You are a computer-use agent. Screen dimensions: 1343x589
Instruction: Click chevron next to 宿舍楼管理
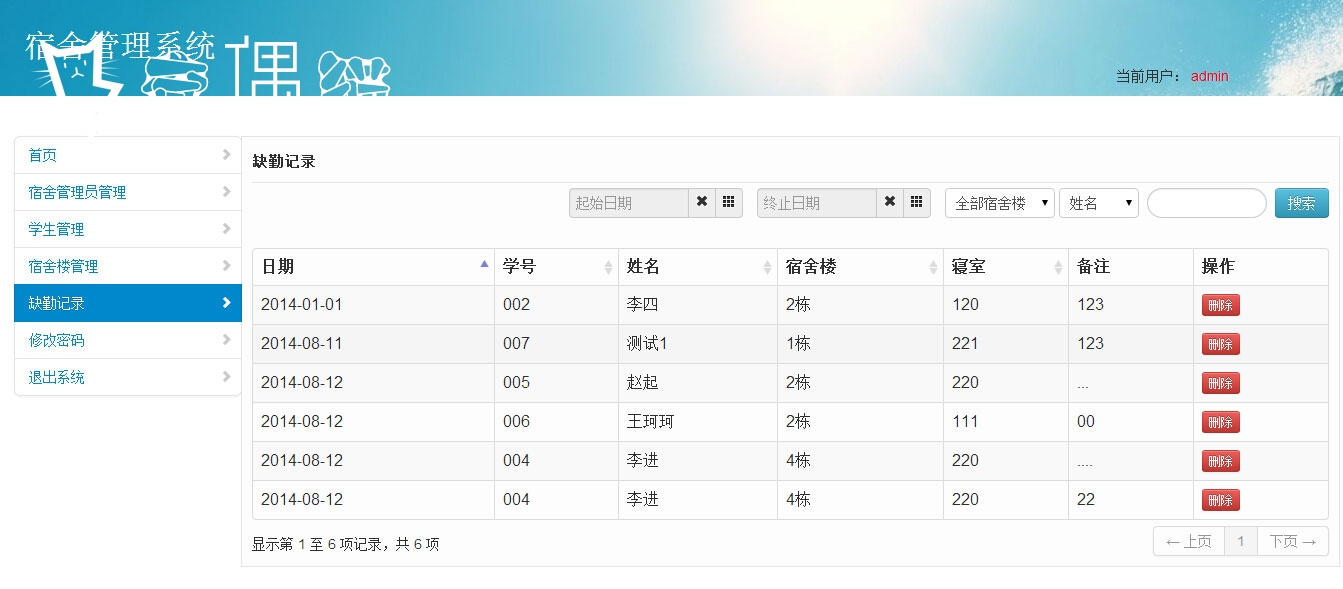coord(226,266)
